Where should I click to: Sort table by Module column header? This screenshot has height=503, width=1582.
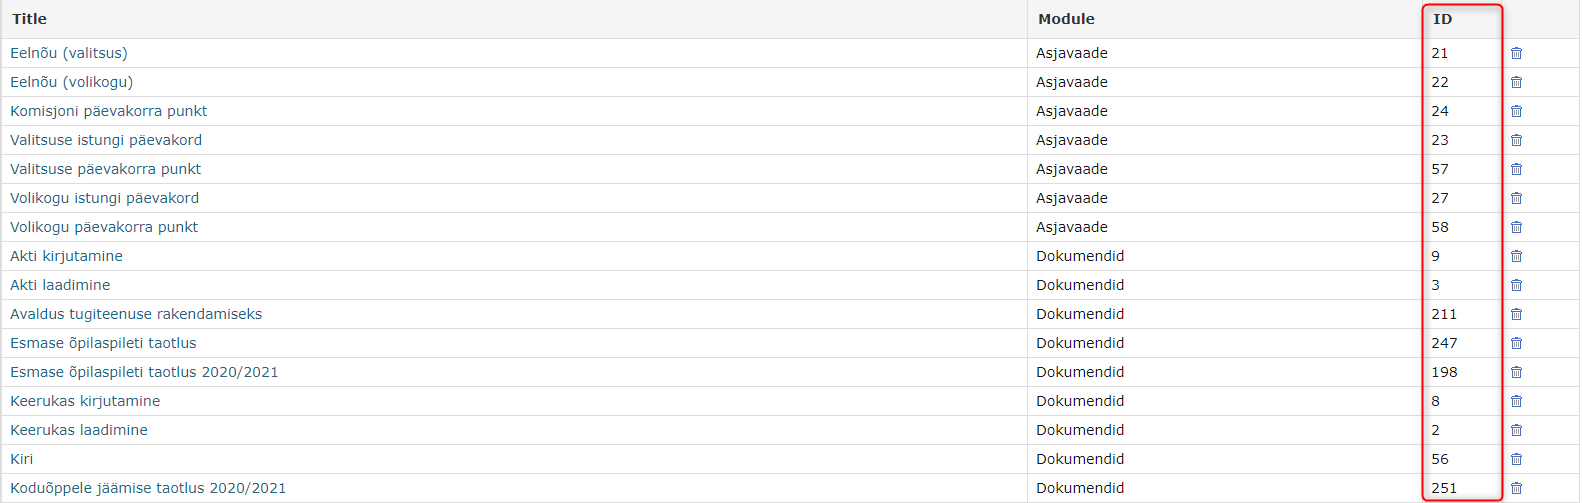[x=1066, y=19]
